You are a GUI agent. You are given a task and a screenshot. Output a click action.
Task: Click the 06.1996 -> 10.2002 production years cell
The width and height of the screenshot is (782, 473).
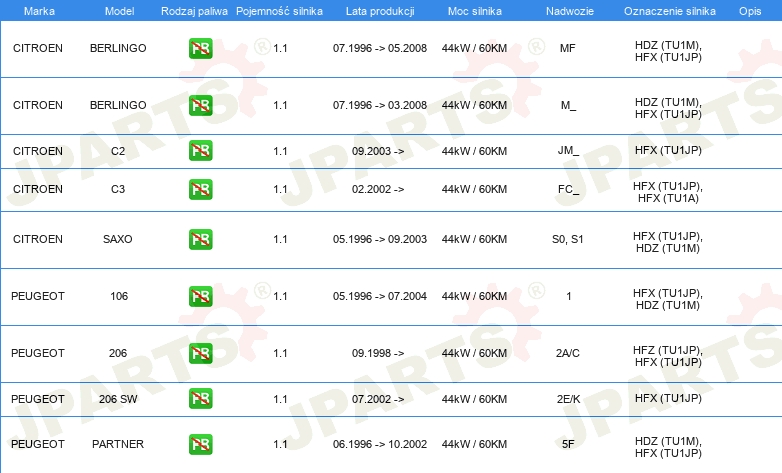coord(380,444)
